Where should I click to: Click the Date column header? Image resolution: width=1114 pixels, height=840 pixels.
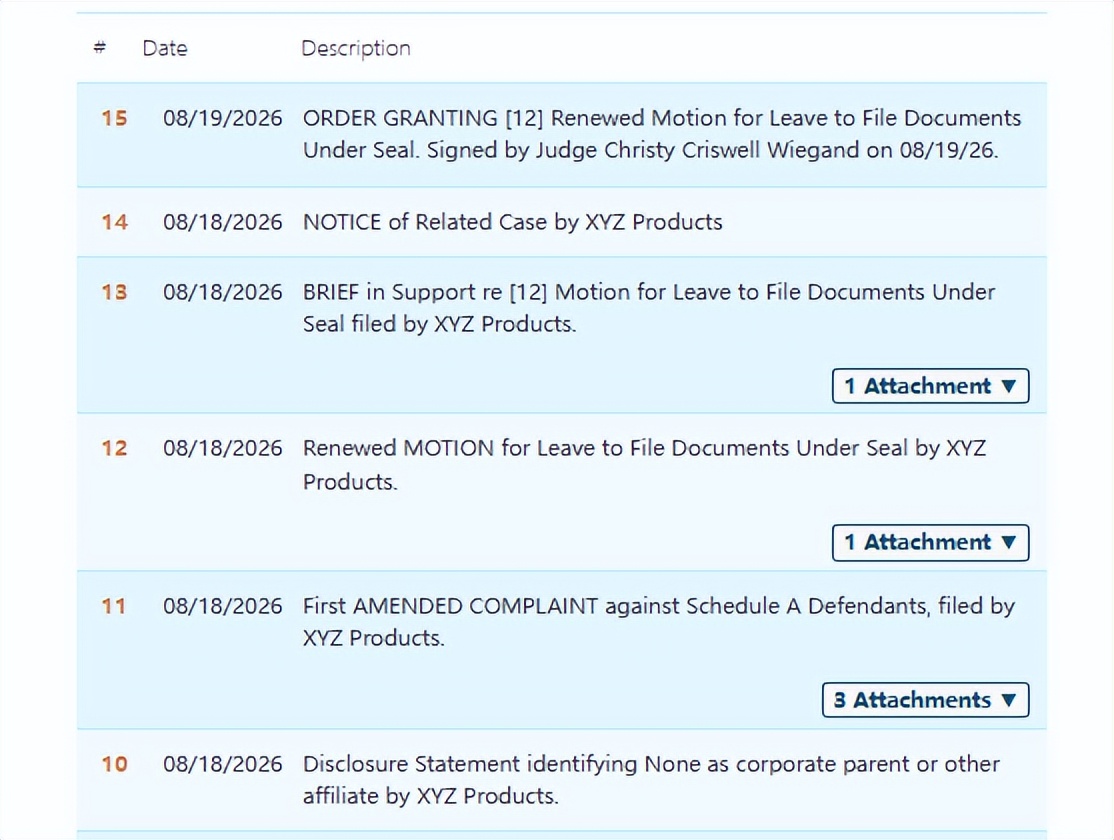[x=165, y=48]
